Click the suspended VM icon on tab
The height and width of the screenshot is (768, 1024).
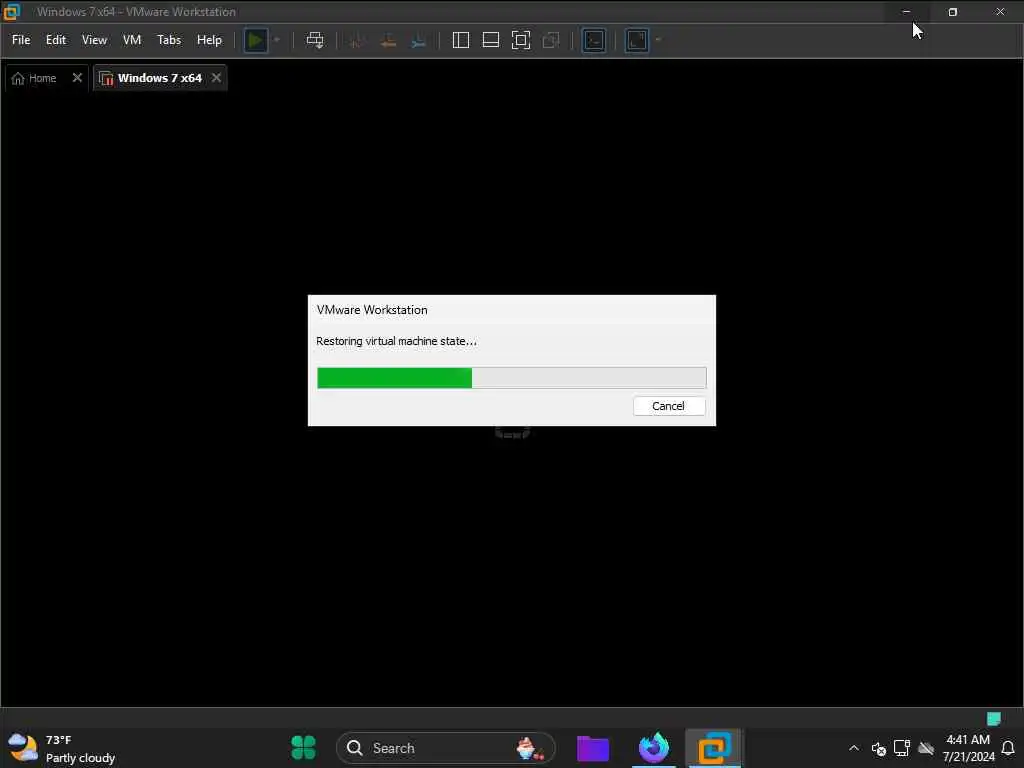tap(106, 78)
